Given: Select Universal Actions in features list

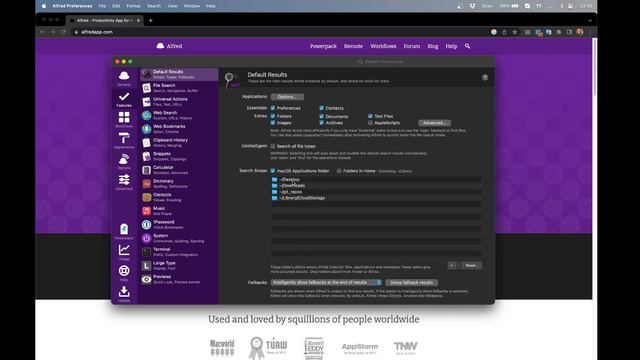Looking at the screenshot, I should (179, 102).
